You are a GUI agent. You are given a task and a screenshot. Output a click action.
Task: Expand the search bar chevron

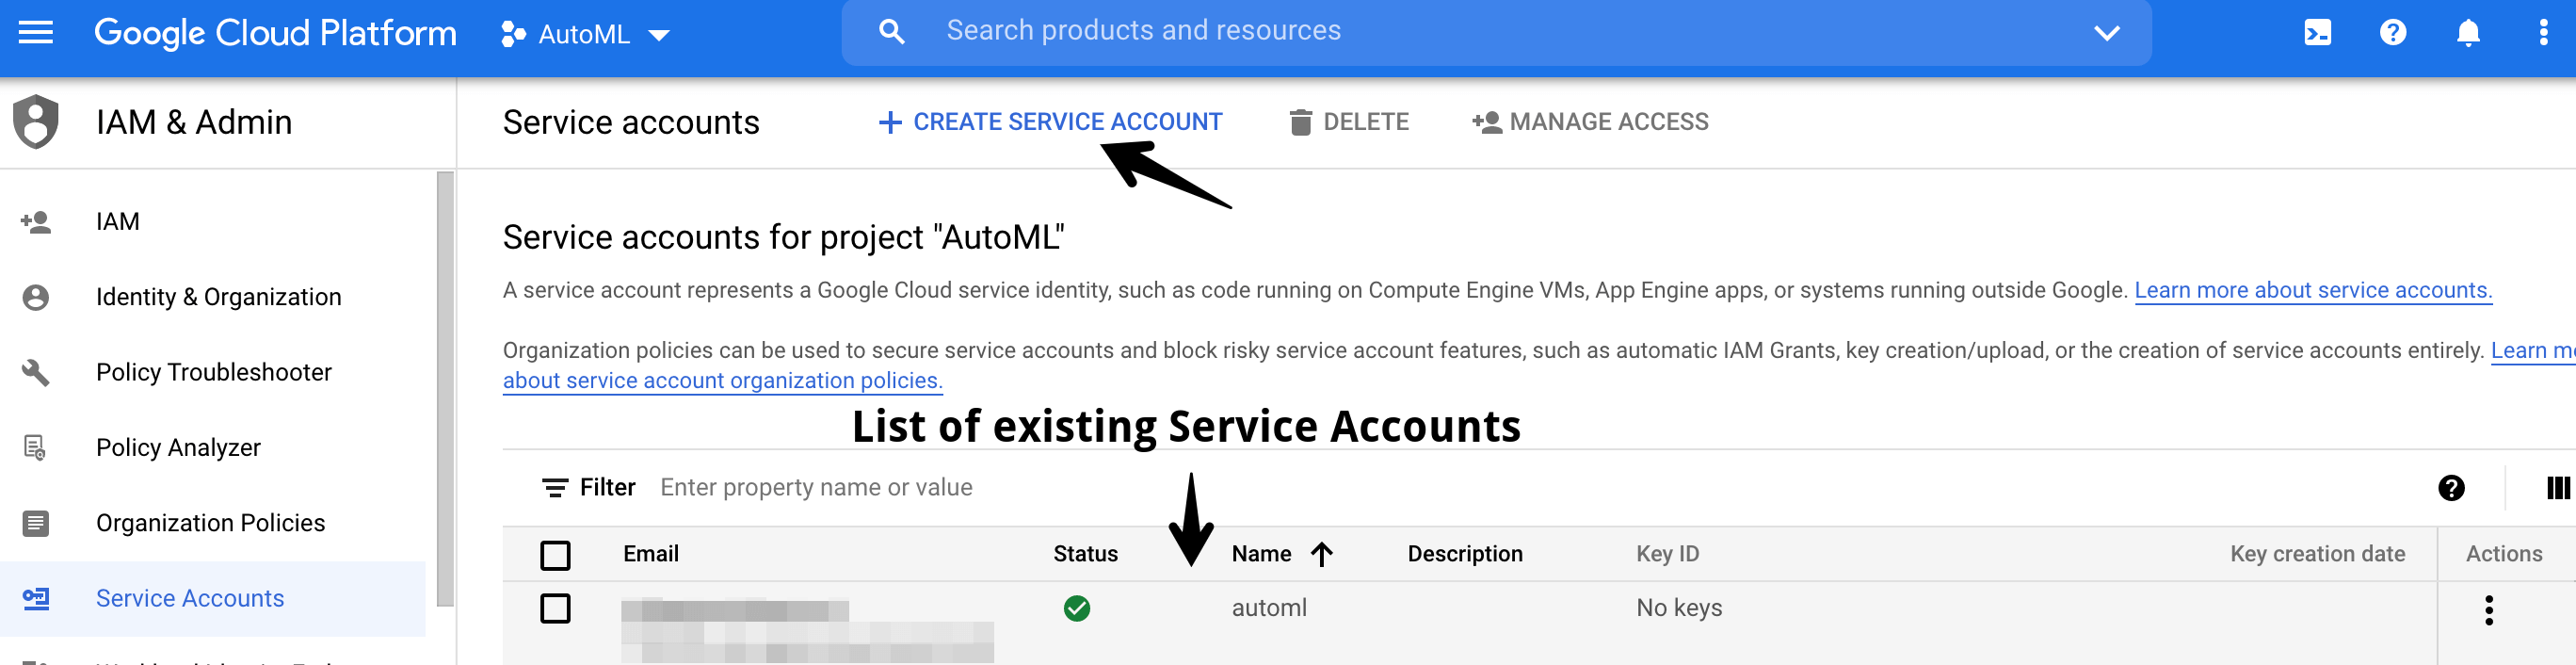click(2106, 33)
